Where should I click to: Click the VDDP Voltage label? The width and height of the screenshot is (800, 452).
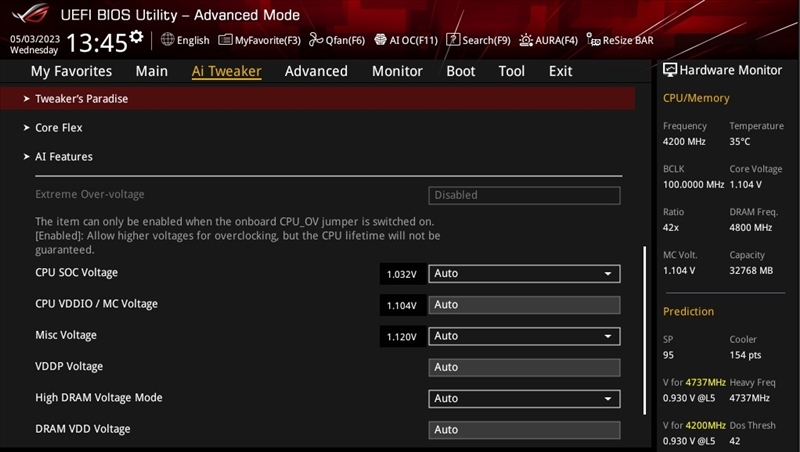point(69,366)
